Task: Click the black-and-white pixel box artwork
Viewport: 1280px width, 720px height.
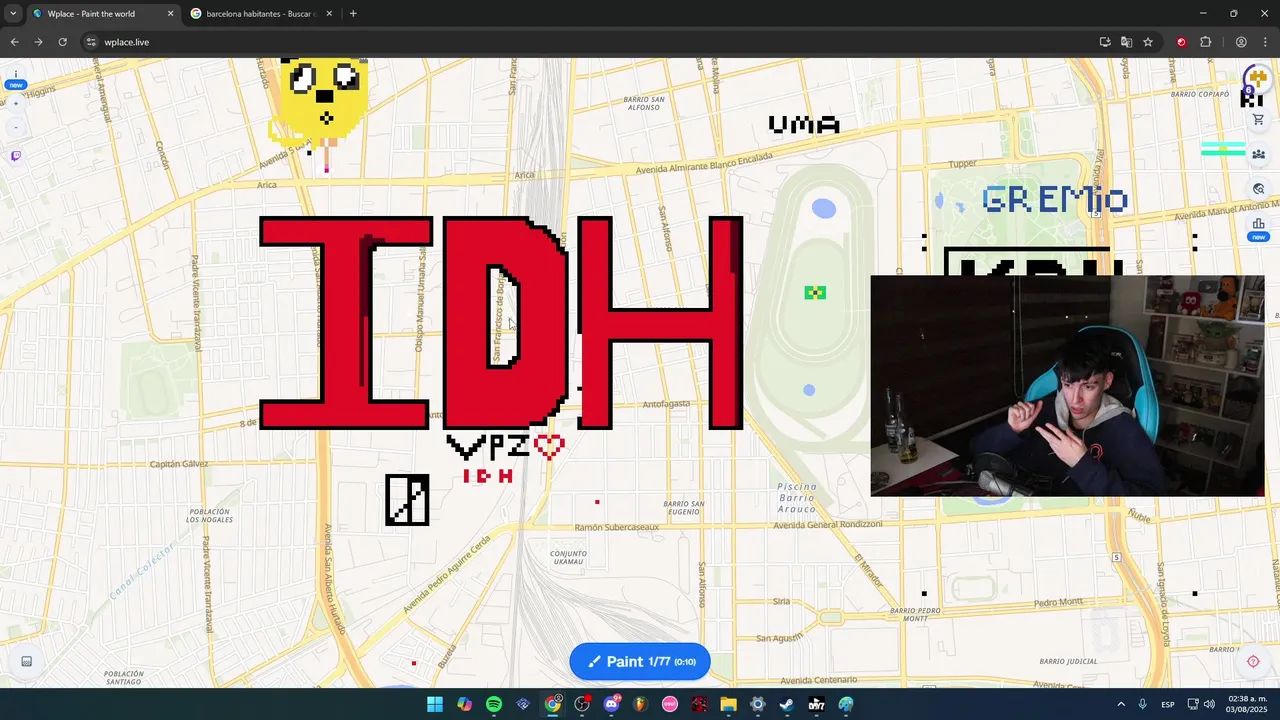Action: click(x=407, y=500)
